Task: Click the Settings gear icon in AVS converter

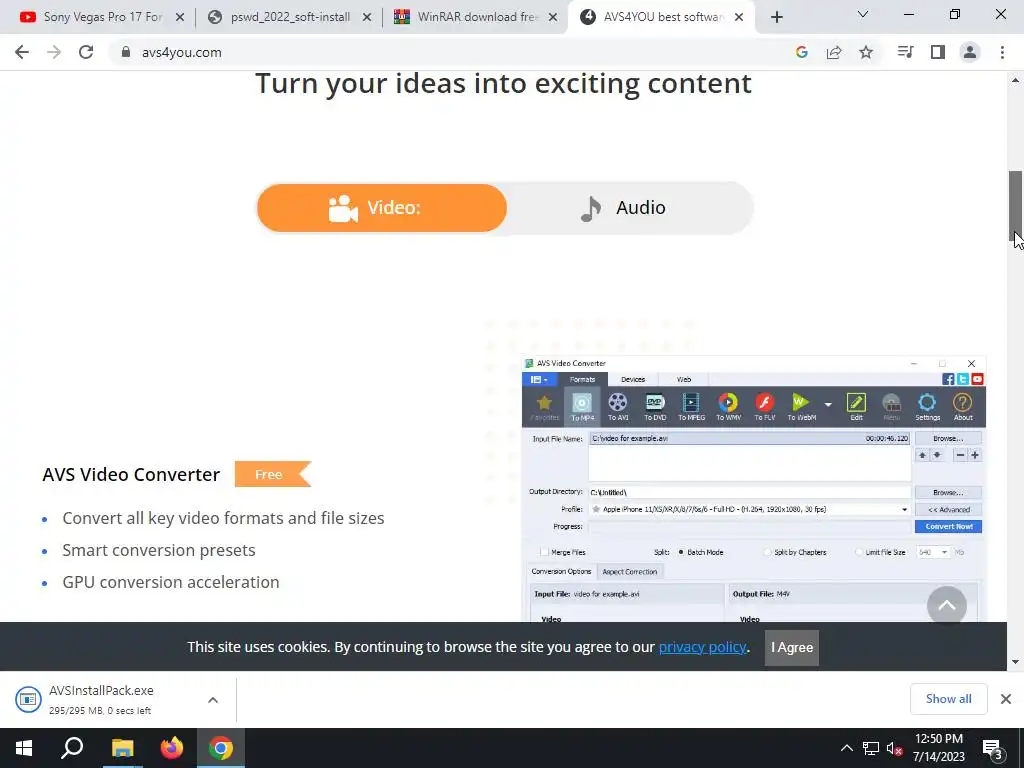Action: point(927,407)
